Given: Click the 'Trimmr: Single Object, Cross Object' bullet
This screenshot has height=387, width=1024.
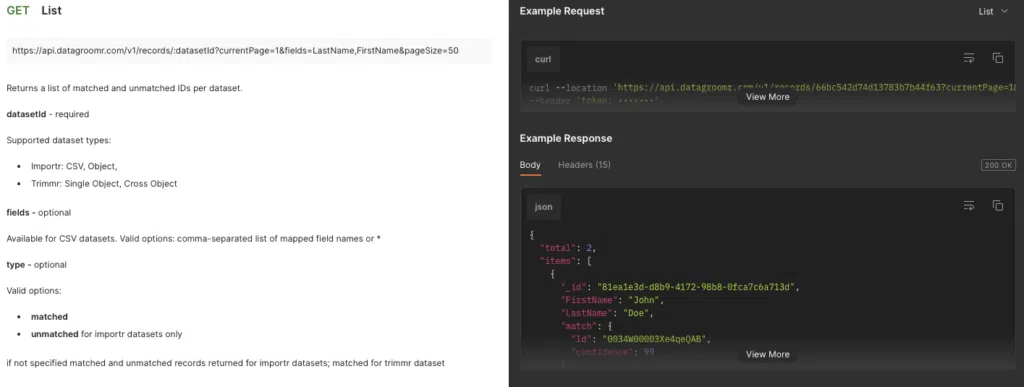Looking at the screenshot, I should pos(104,184).
